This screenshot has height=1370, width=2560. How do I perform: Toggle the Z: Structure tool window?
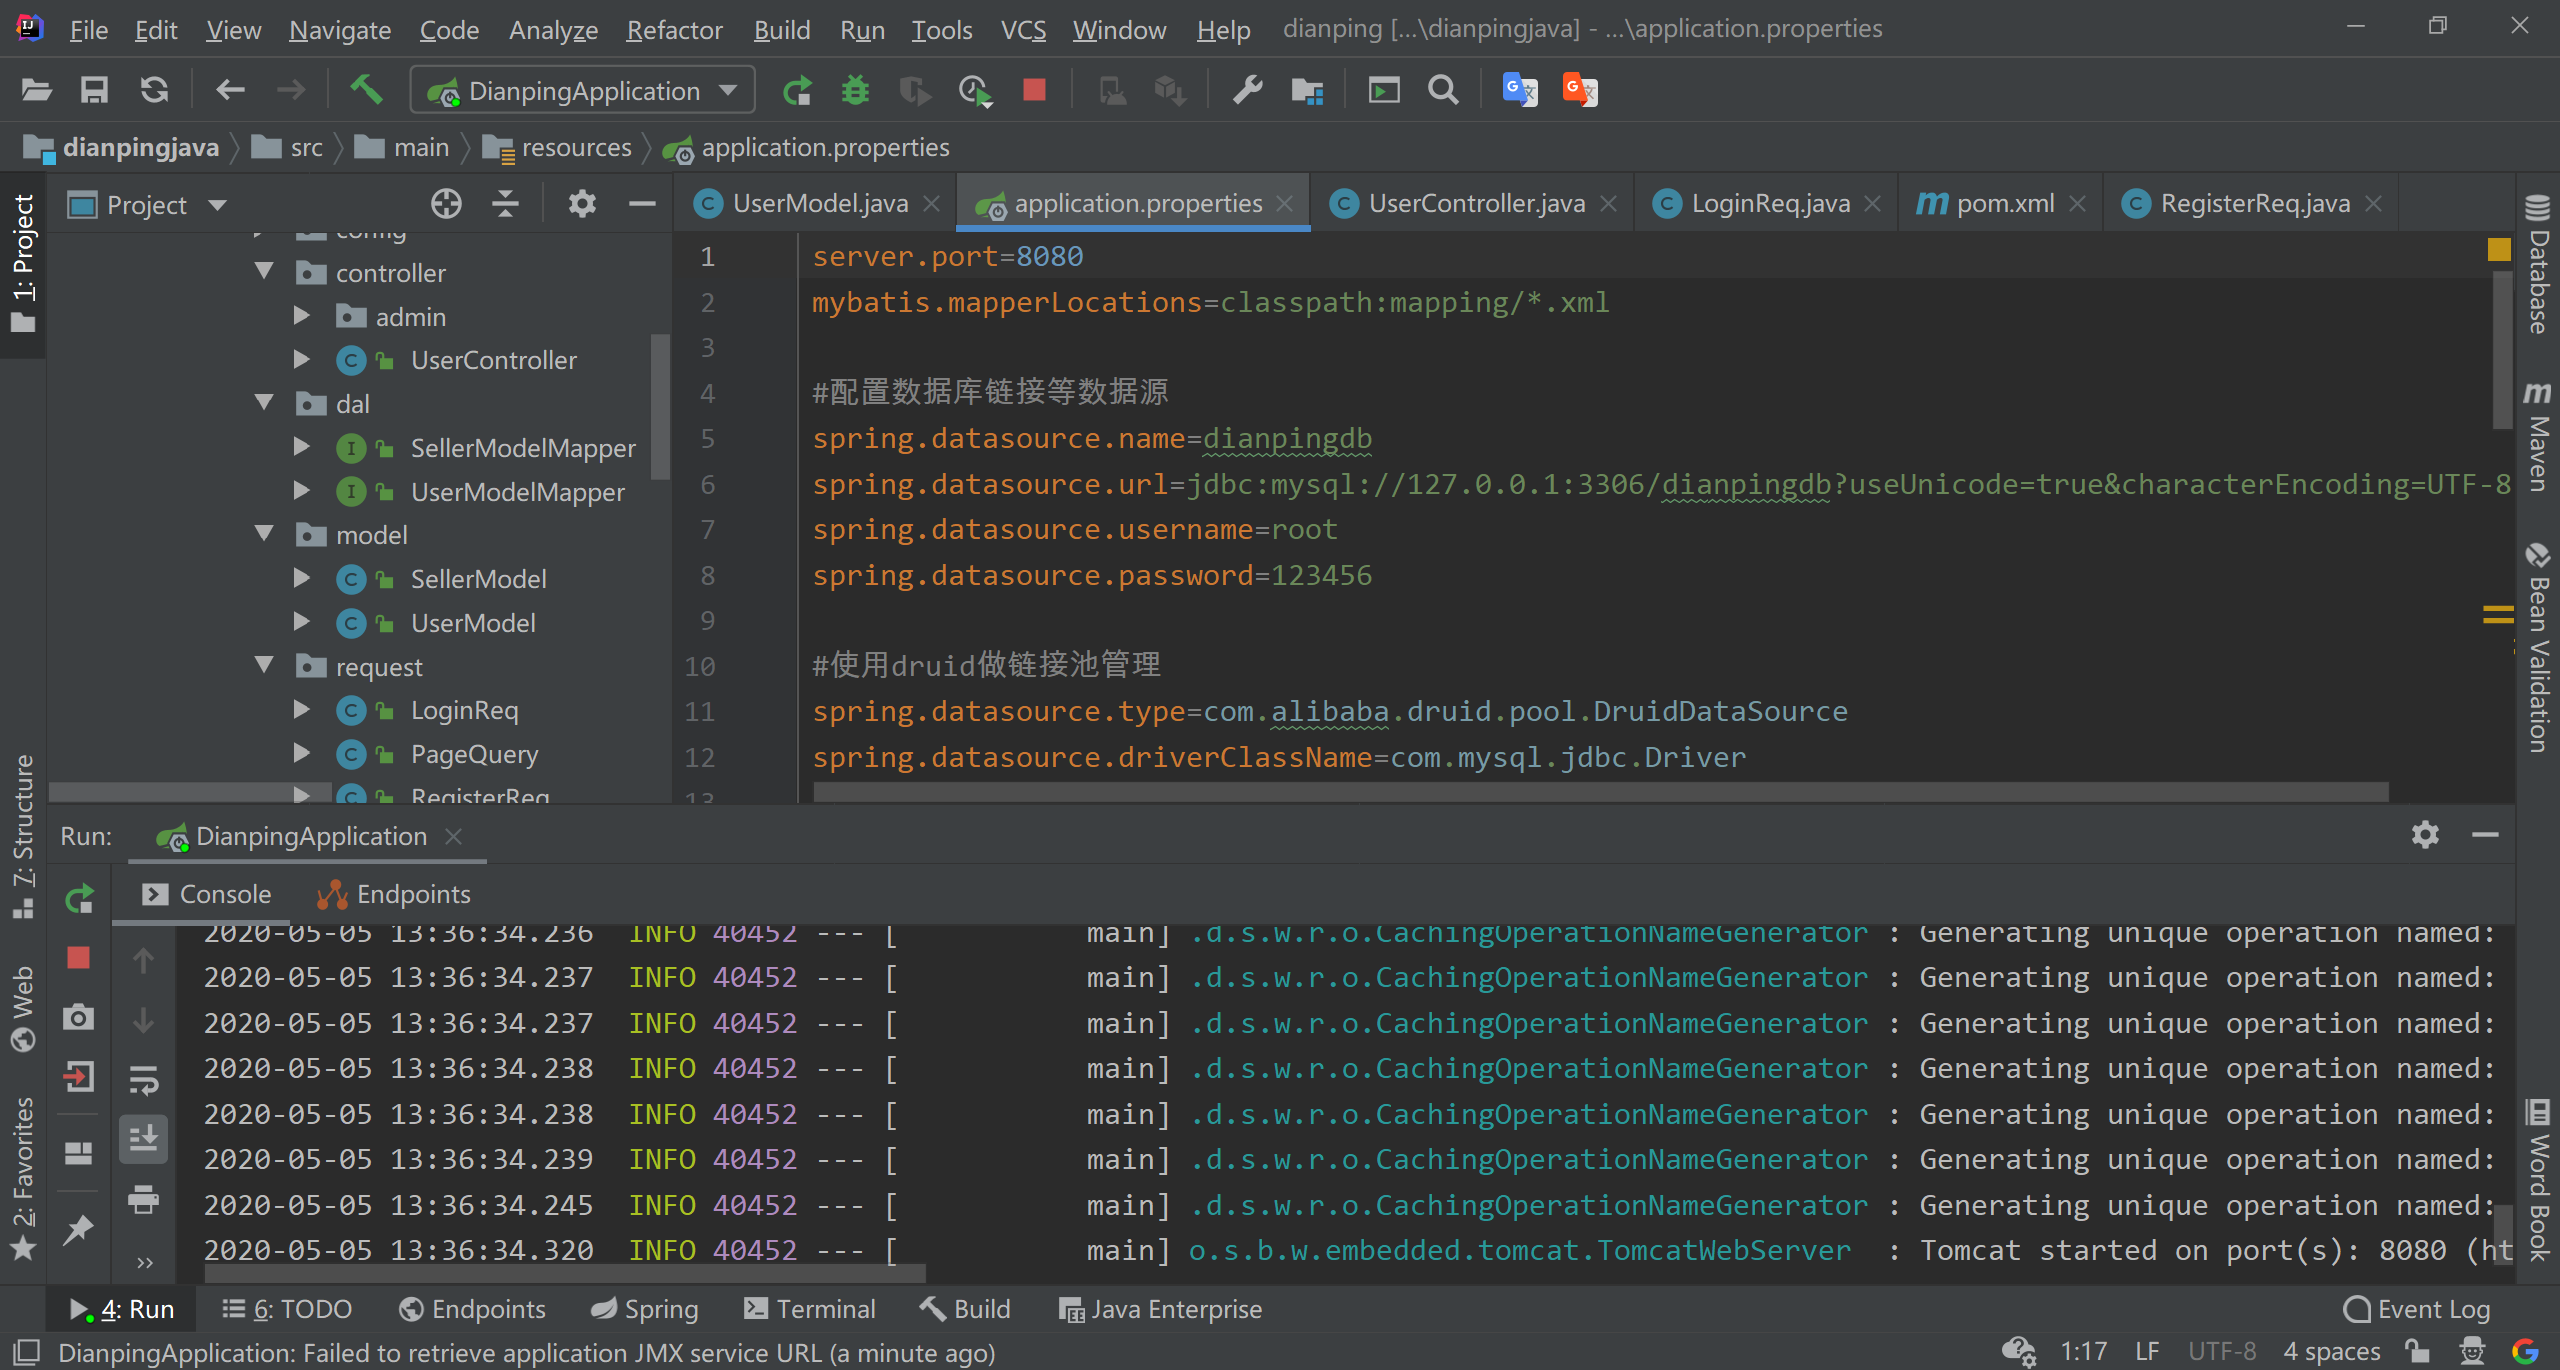(23, 836)
